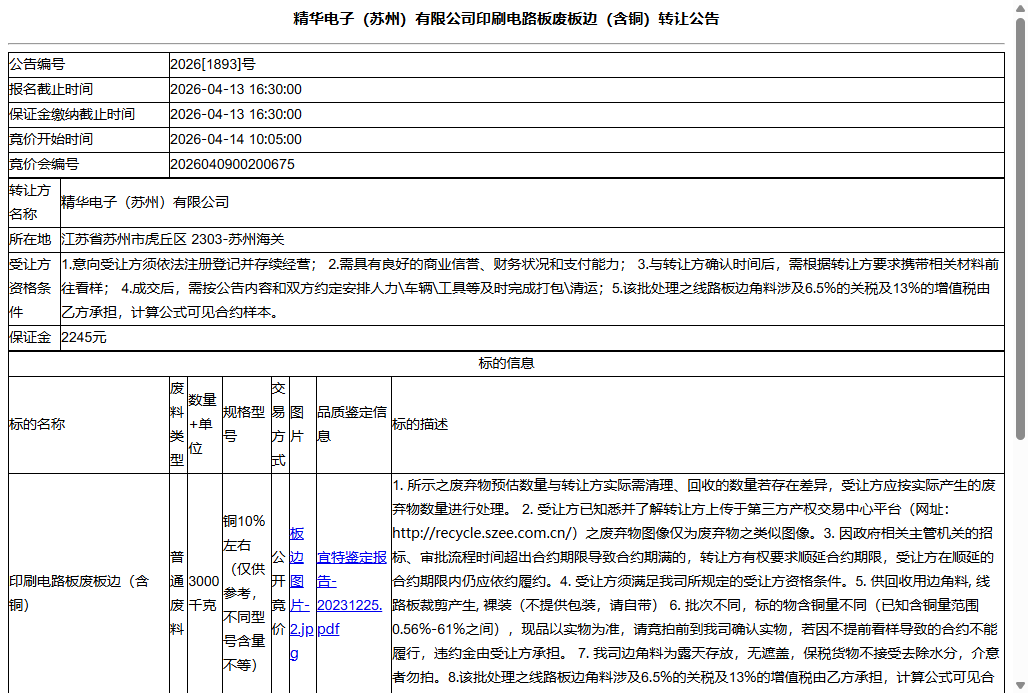Viewport: 1028px width, 693px height.
Task: Click the 所在地 label cell
Action: tap(34, 239)
